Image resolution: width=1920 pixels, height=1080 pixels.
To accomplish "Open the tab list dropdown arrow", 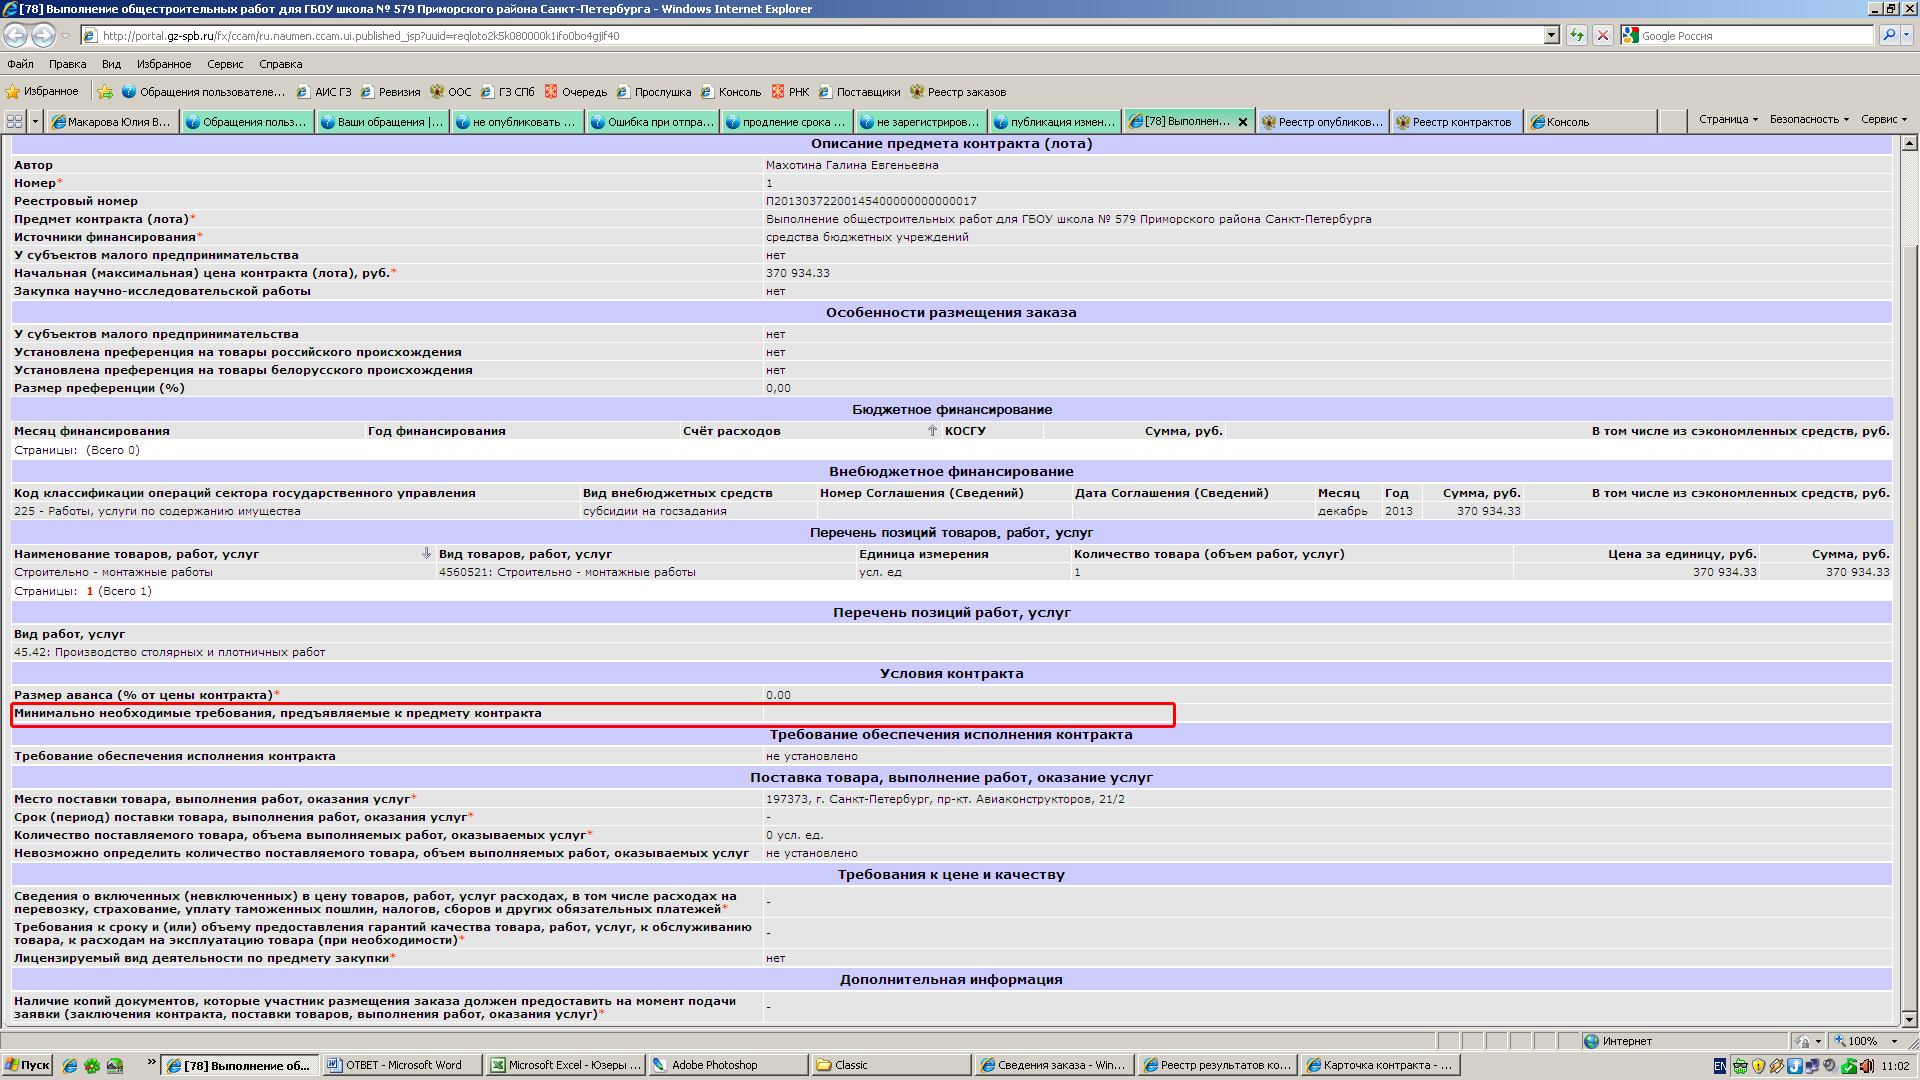I will point(35,121).
